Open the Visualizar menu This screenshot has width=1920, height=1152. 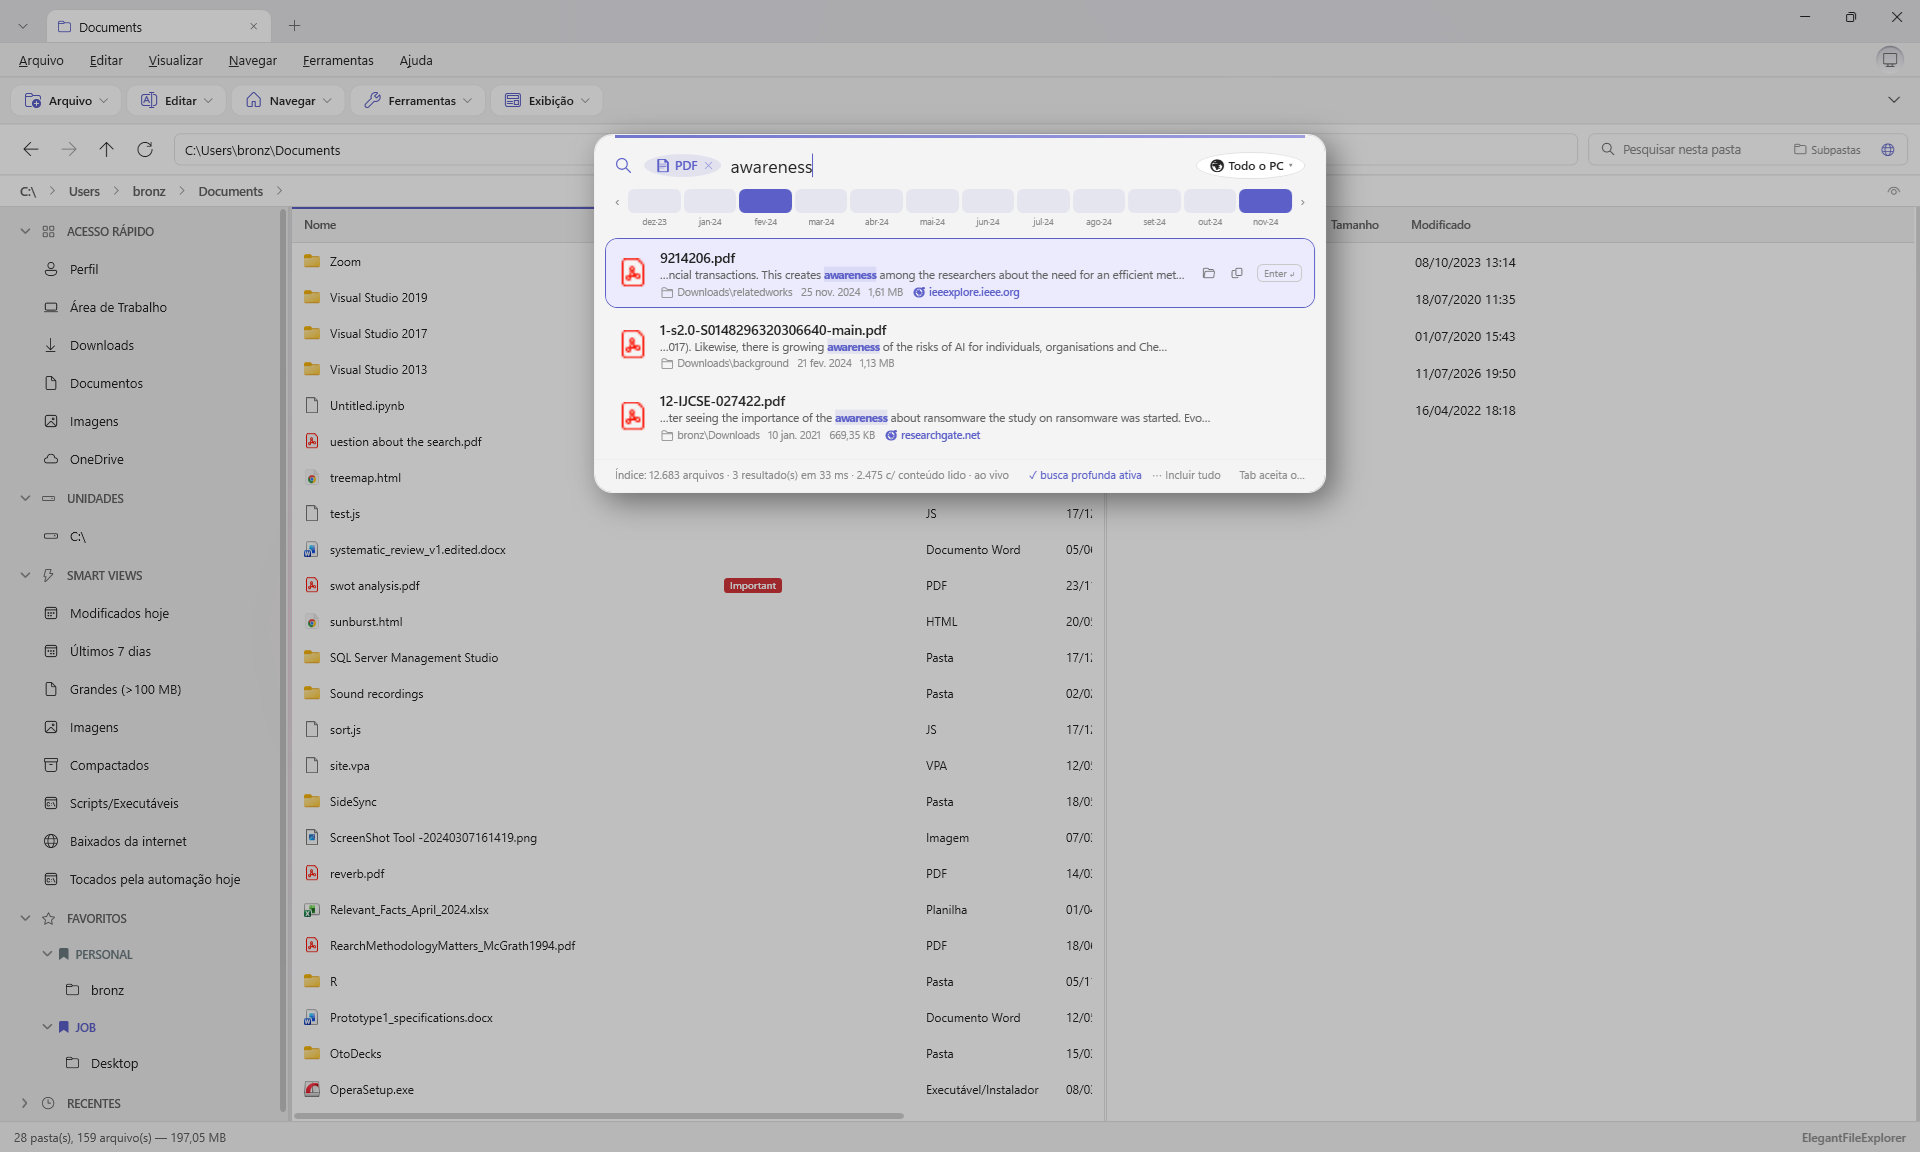point(175,60)
